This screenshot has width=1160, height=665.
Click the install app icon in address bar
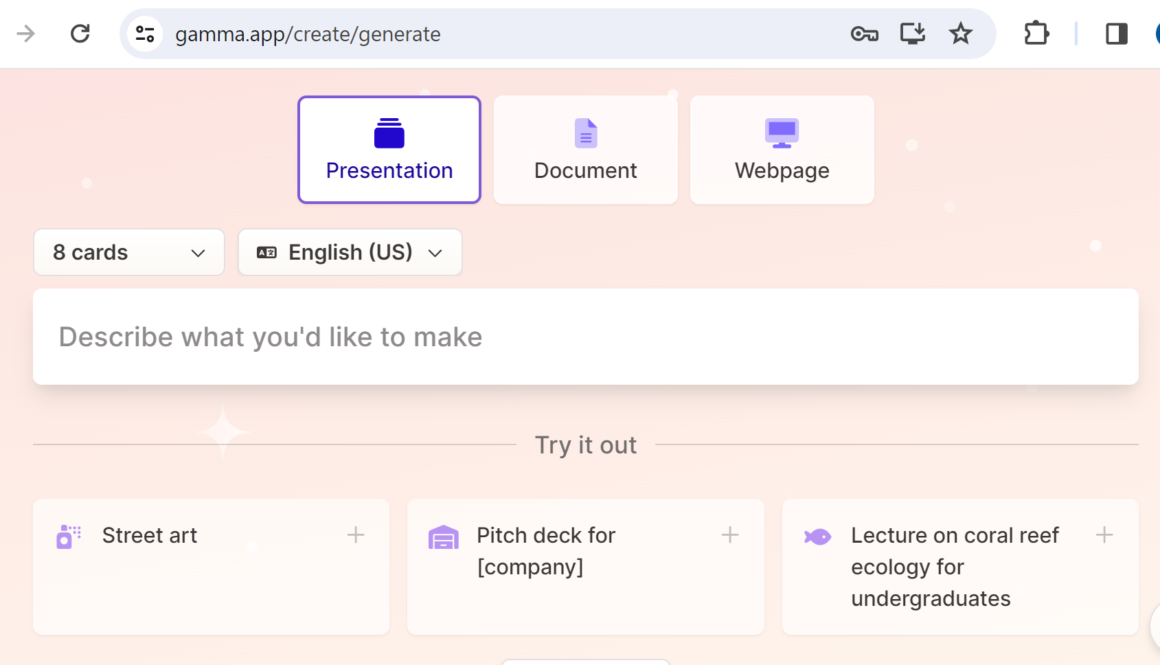tap(912, 34)
